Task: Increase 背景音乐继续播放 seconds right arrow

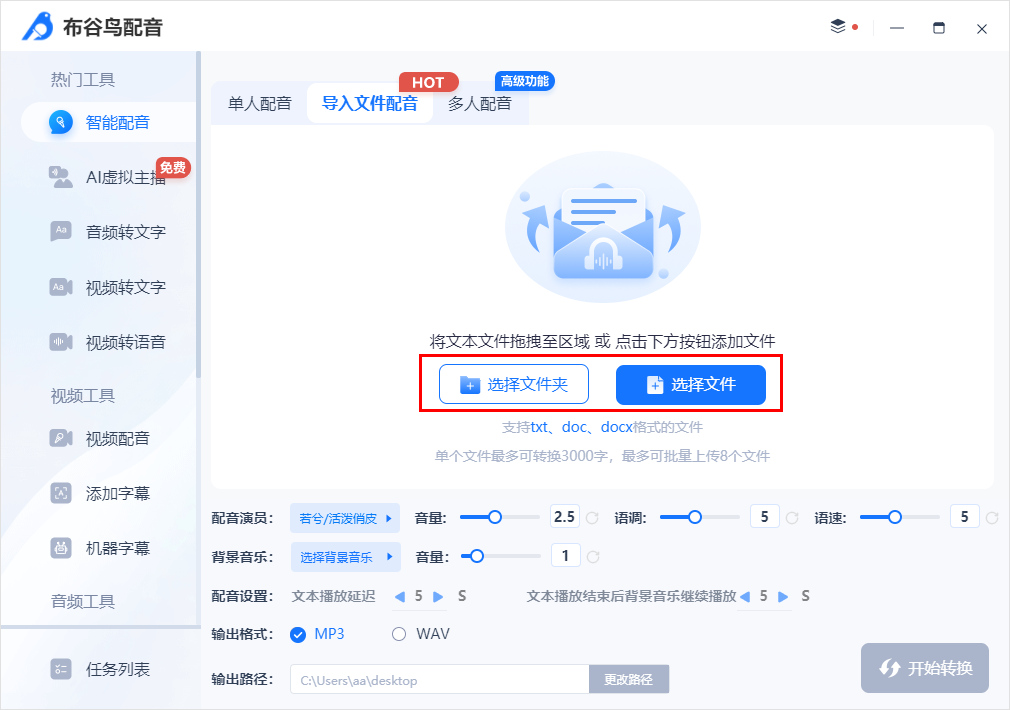Action: [x=783, y=597]
